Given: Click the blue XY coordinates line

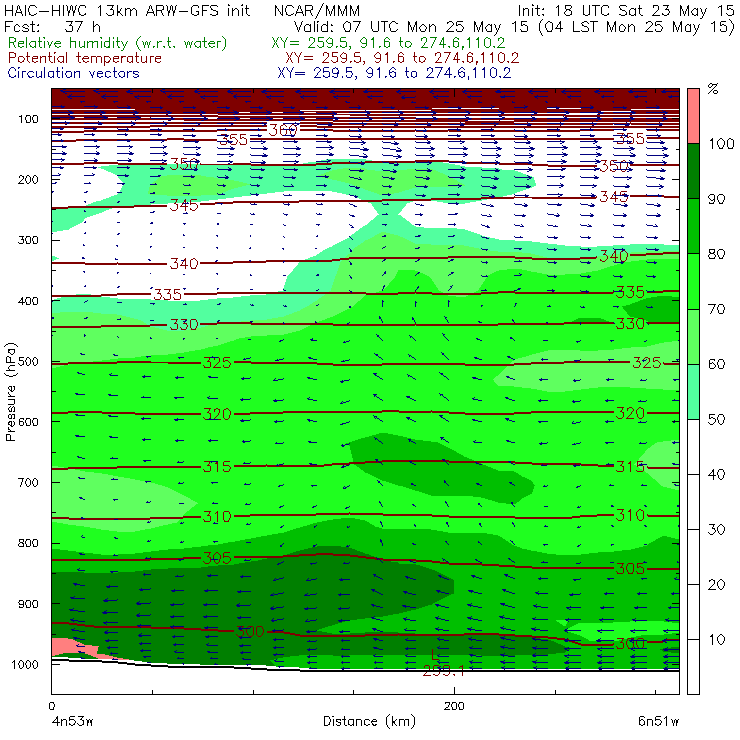Looking at the screenshot, I should 394,73.
